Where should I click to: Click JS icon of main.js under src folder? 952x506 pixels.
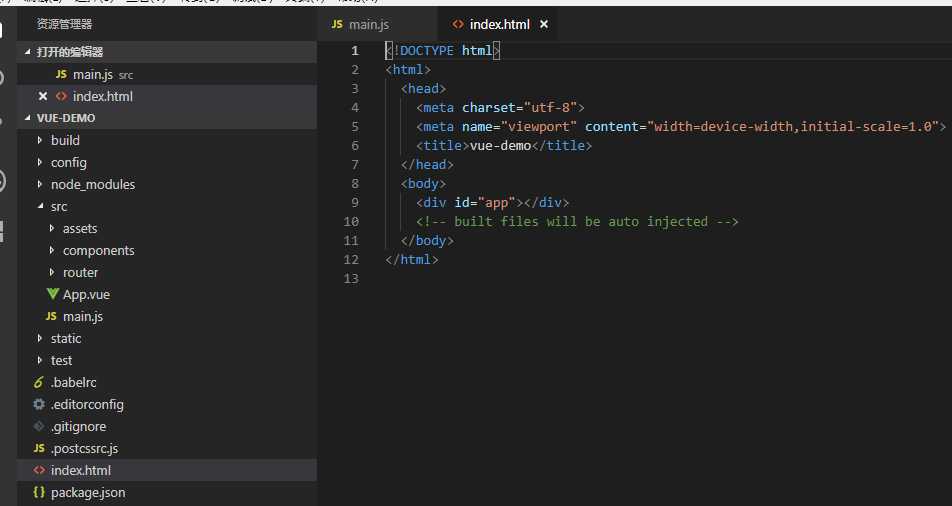(52, 316)
